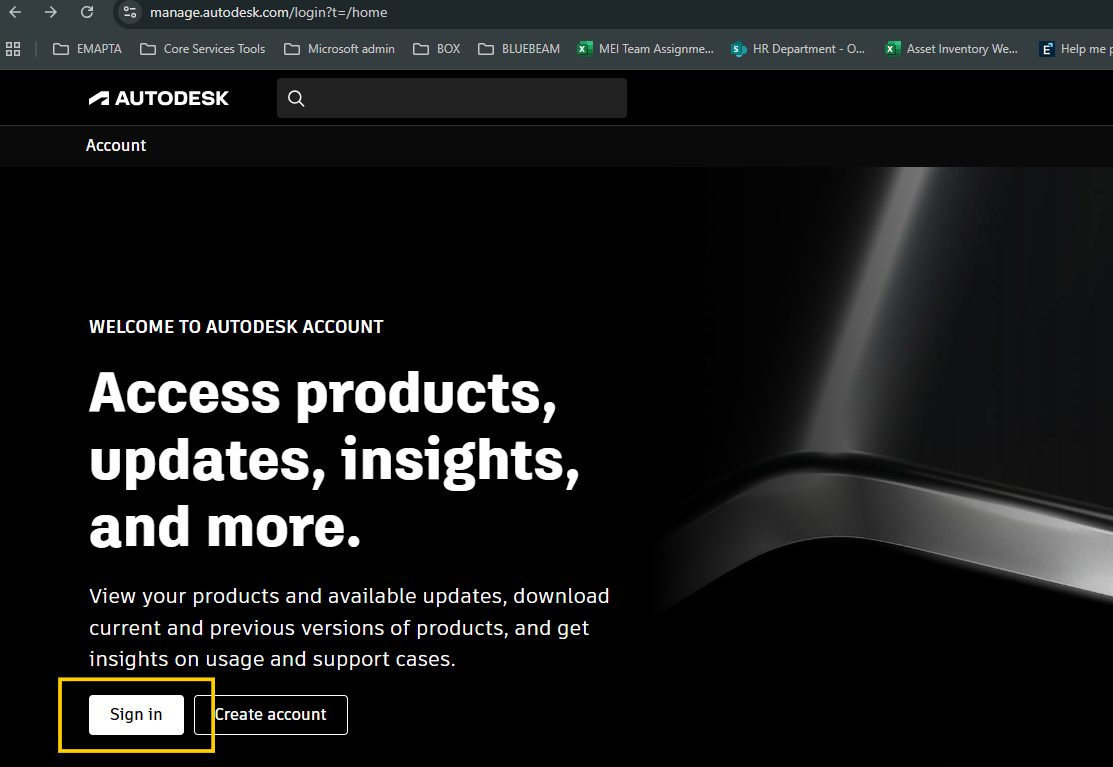This screenshot has width=1113, height=767.
Task: Click the Create account button
Action: (270, 714)
